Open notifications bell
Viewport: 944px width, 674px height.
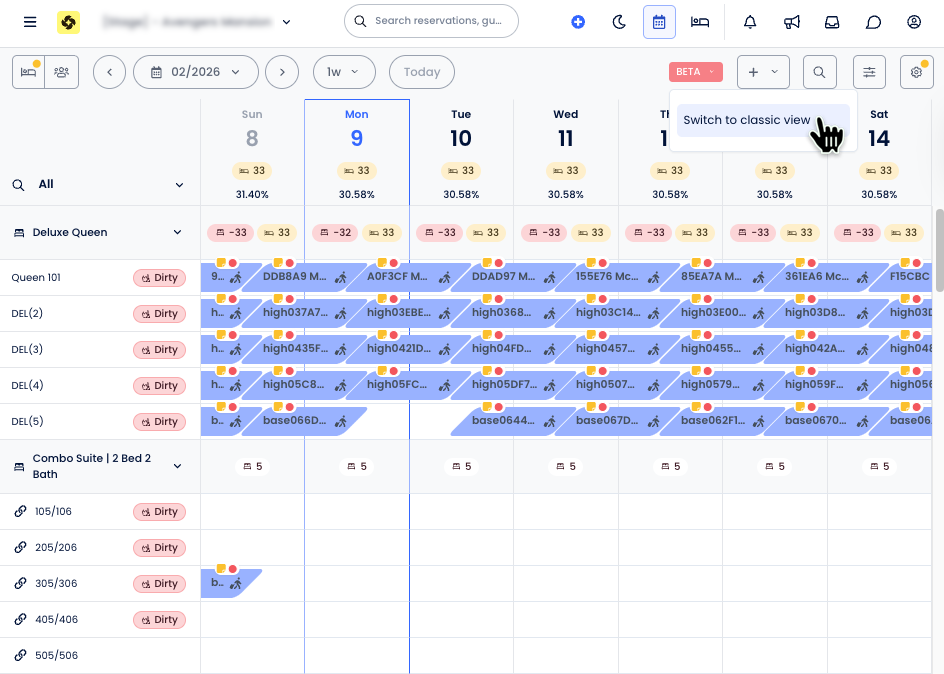click(750, 22)
